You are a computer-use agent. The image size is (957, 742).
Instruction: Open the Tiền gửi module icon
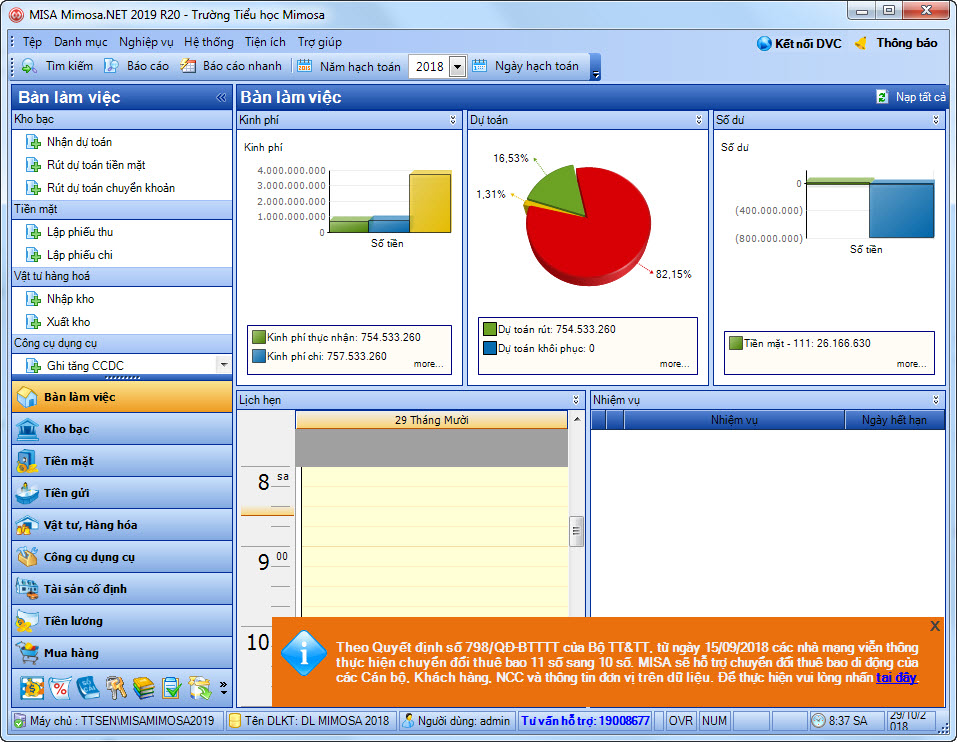coord(27,493)
